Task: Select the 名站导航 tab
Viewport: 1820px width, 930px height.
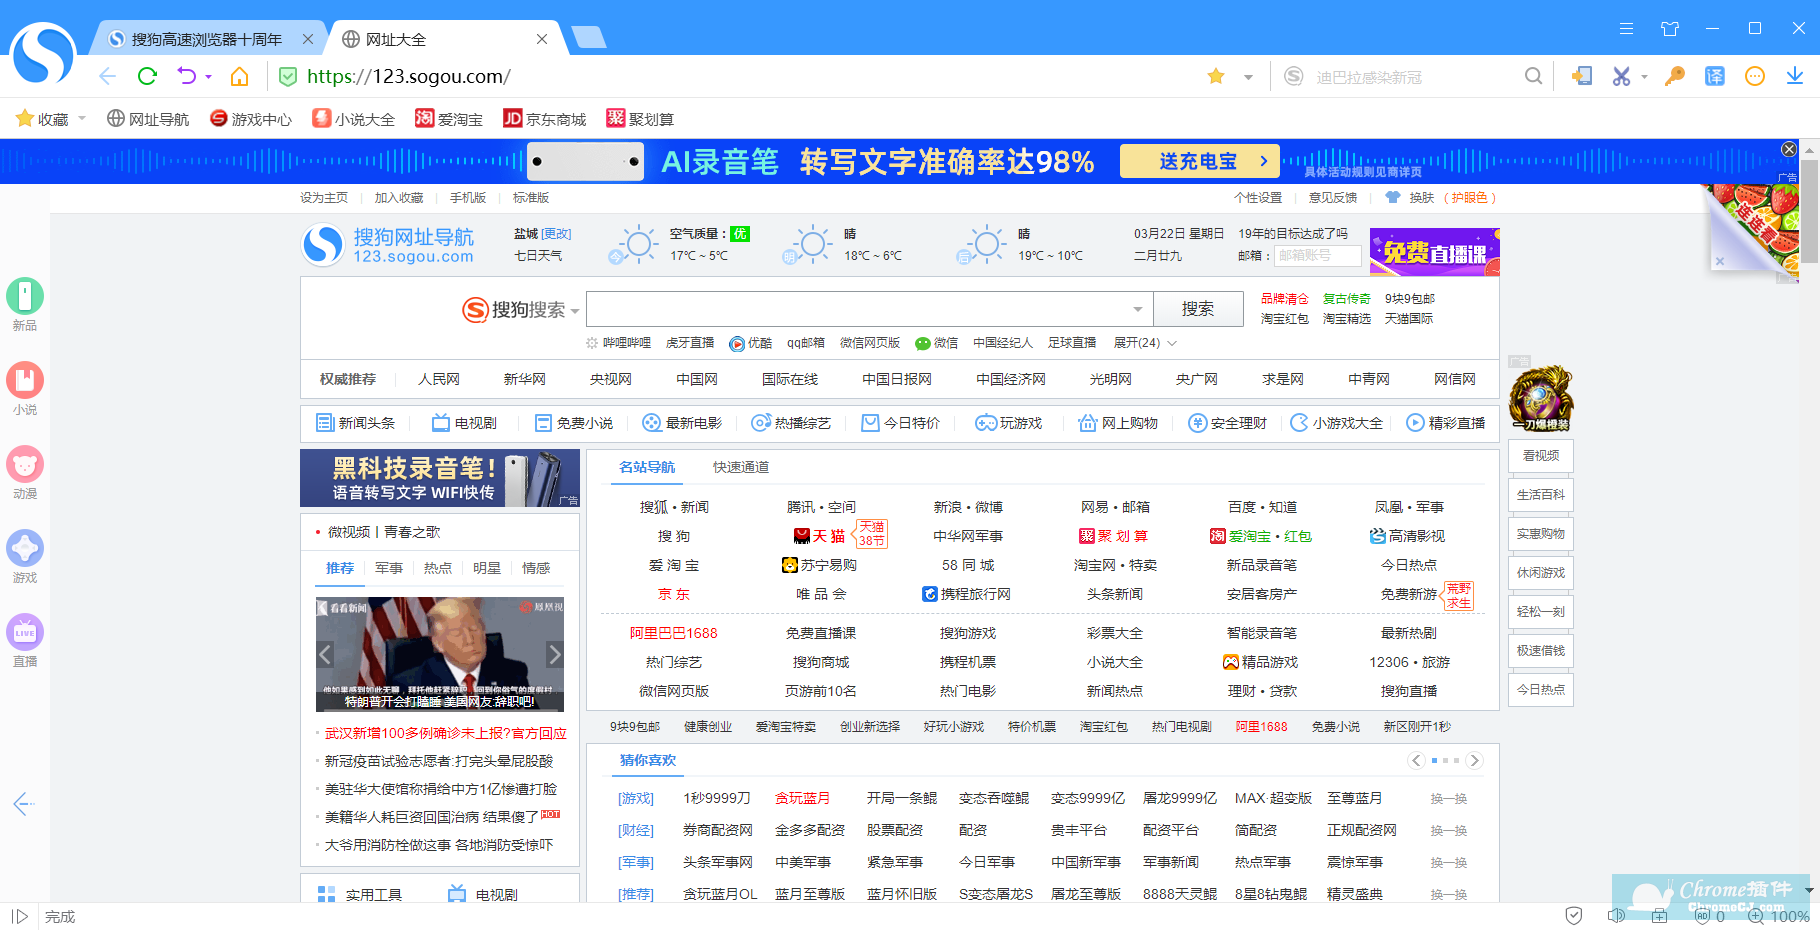Action: [647, 467]
